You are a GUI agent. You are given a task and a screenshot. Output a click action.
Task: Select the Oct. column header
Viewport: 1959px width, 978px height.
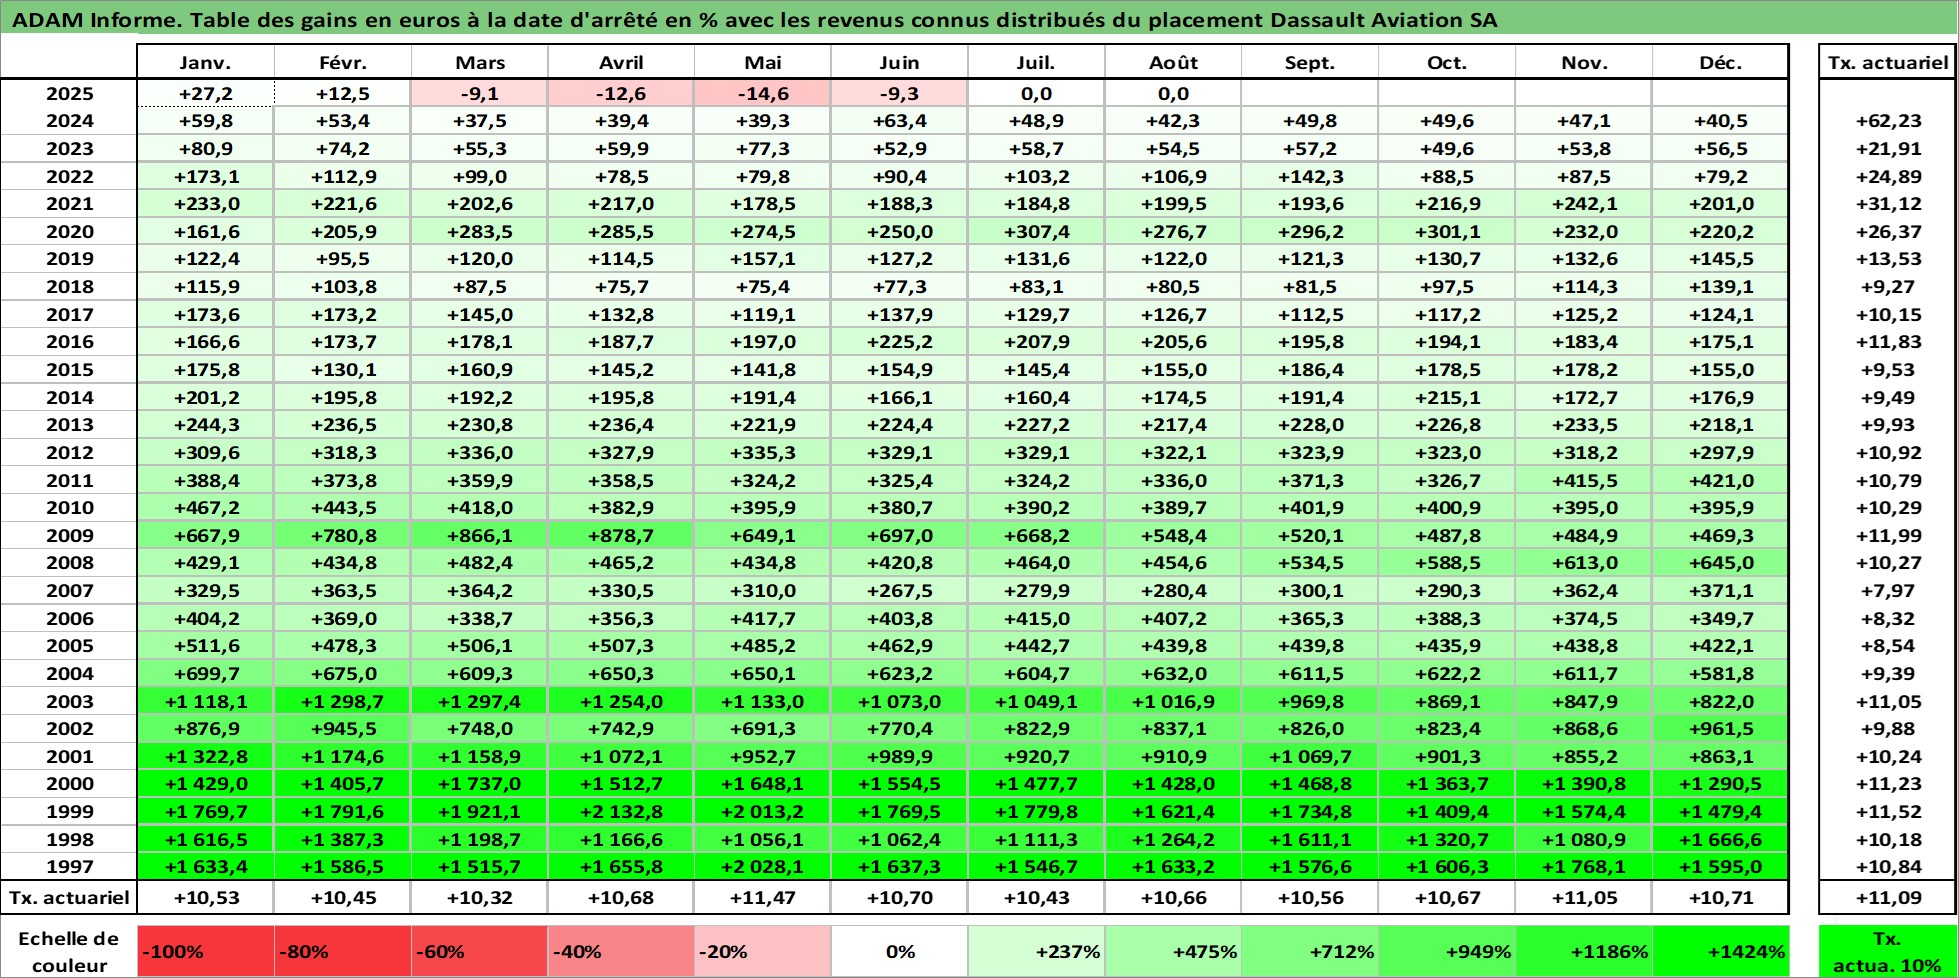point(1447,62)
